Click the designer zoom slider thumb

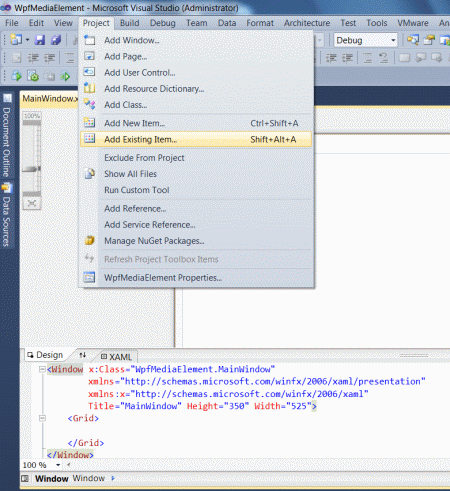coord(31,169)
